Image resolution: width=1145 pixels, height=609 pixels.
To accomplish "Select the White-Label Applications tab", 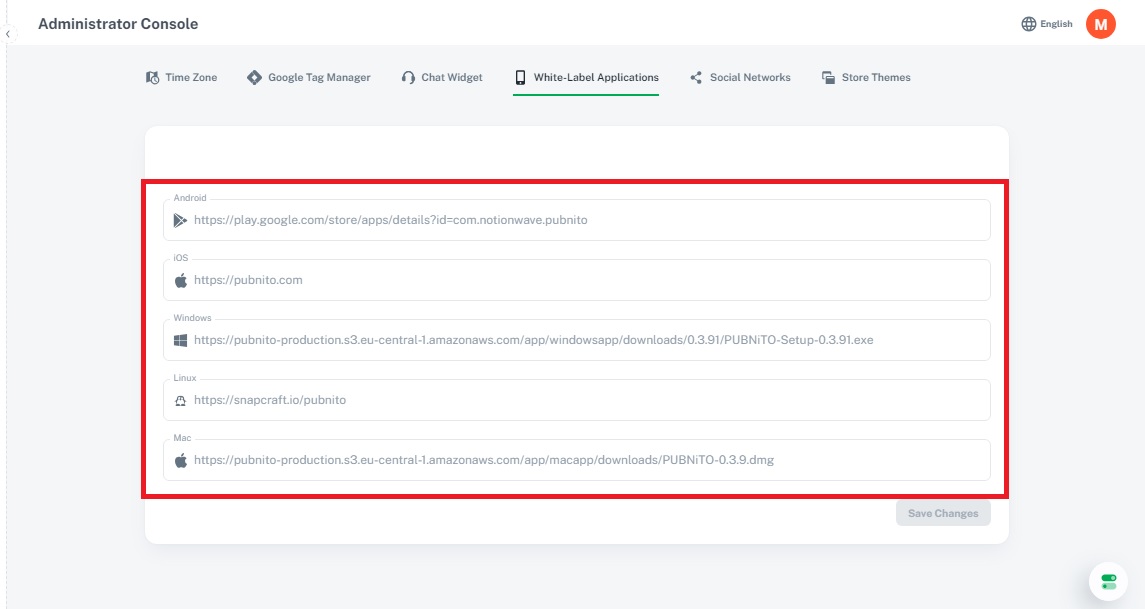I will pos(586,77).
